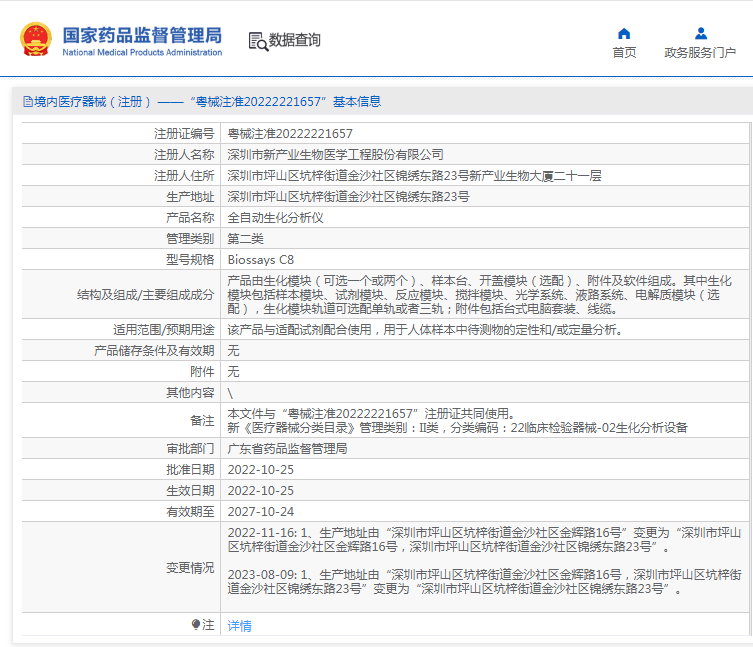The height and width of the screenshot is (647, 753).
Task: Click 结构及组成/主要组成成分 label
Action: [146, 294]
